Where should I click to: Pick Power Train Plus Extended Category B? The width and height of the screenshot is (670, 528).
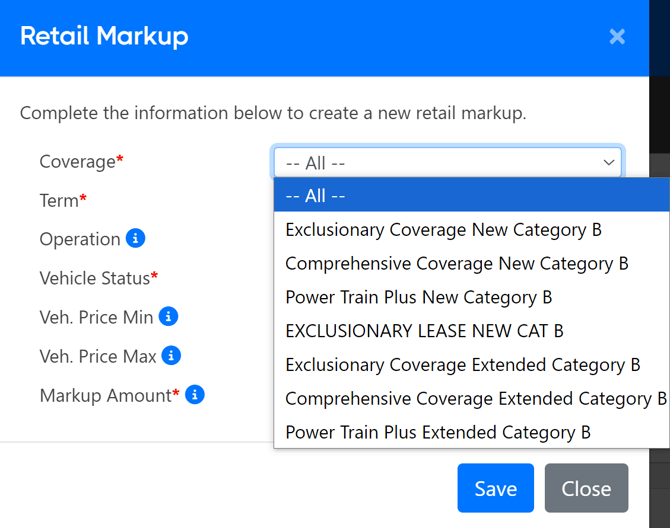(437, 432)
